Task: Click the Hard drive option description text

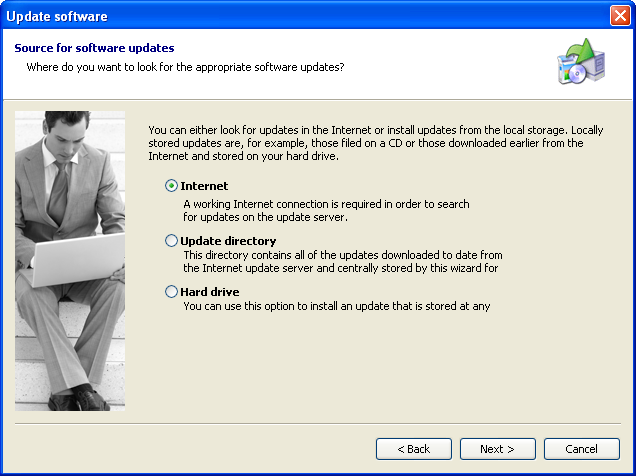Action: pos(336,306)
